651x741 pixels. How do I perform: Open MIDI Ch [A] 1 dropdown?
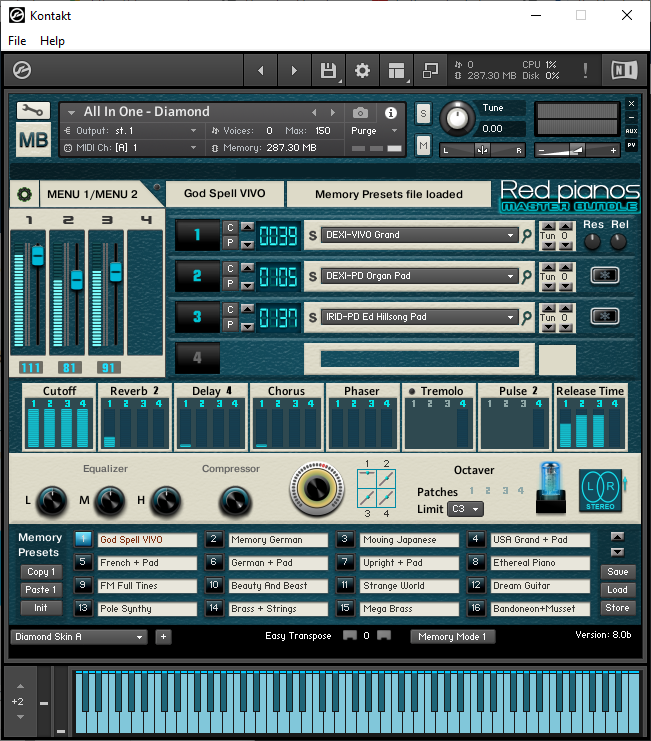pos(130,148)
